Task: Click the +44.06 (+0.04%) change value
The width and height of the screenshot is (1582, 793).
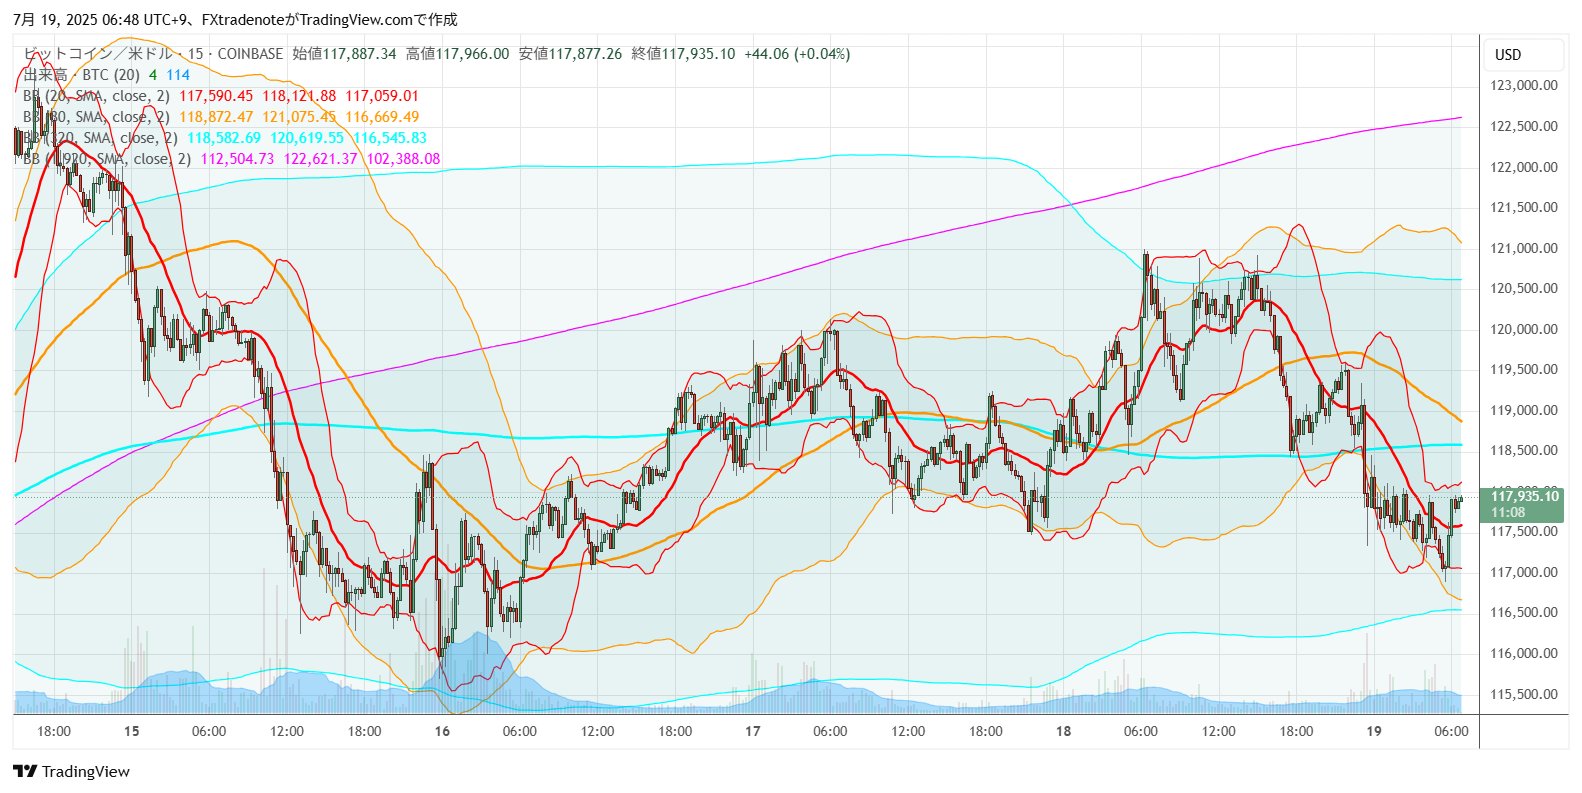Action: pos(797,54)
